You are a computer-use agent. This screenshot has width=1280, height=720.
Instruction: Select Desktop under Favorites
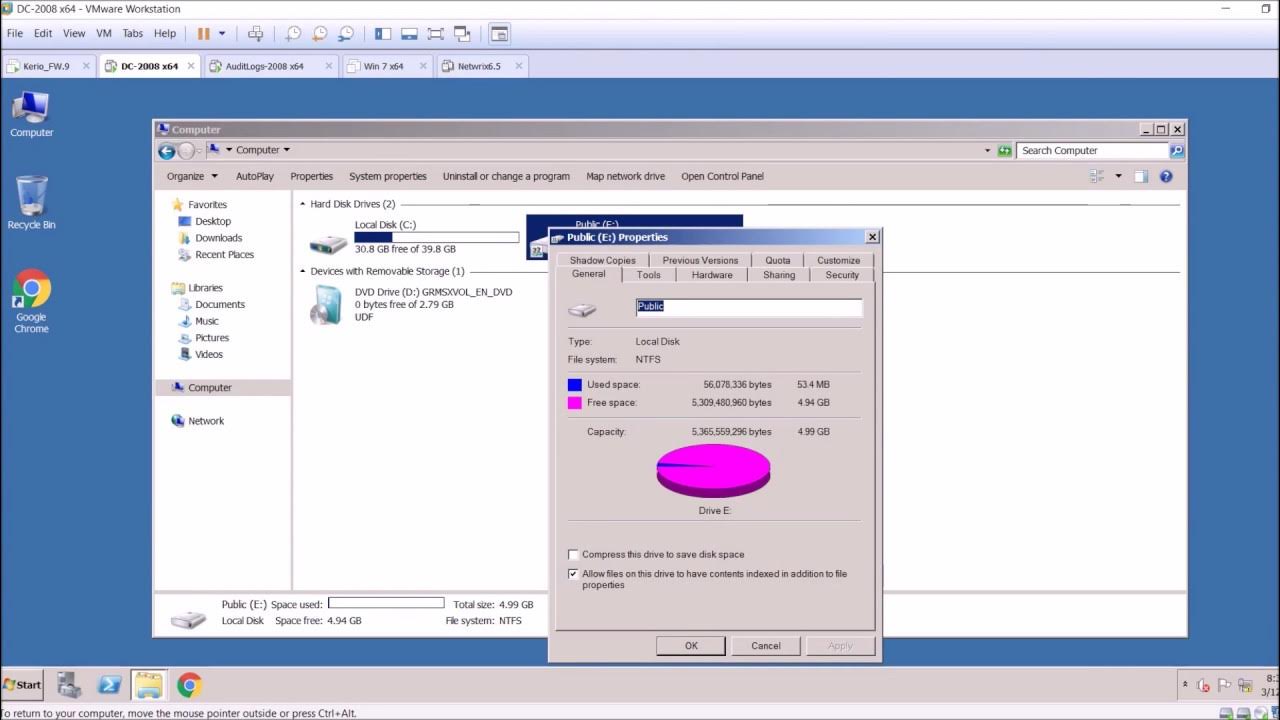tap(212, 221)
